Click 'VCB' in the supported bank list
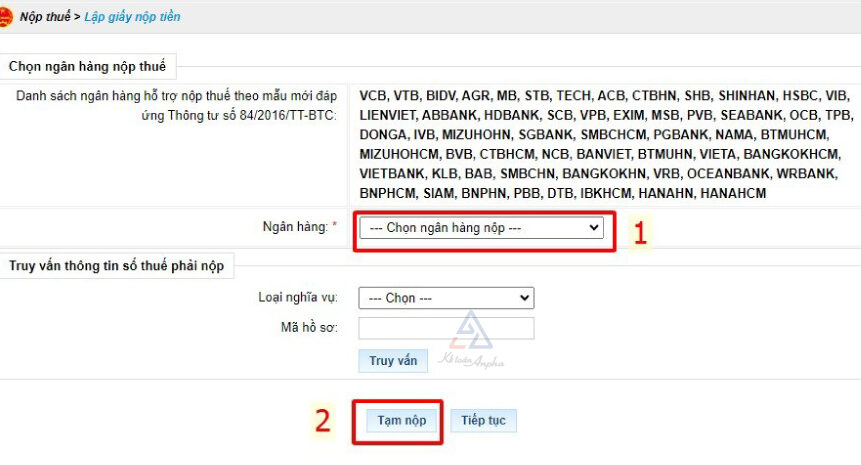The width and height of the screenshot is (861, 465). (x=373, y=96)
